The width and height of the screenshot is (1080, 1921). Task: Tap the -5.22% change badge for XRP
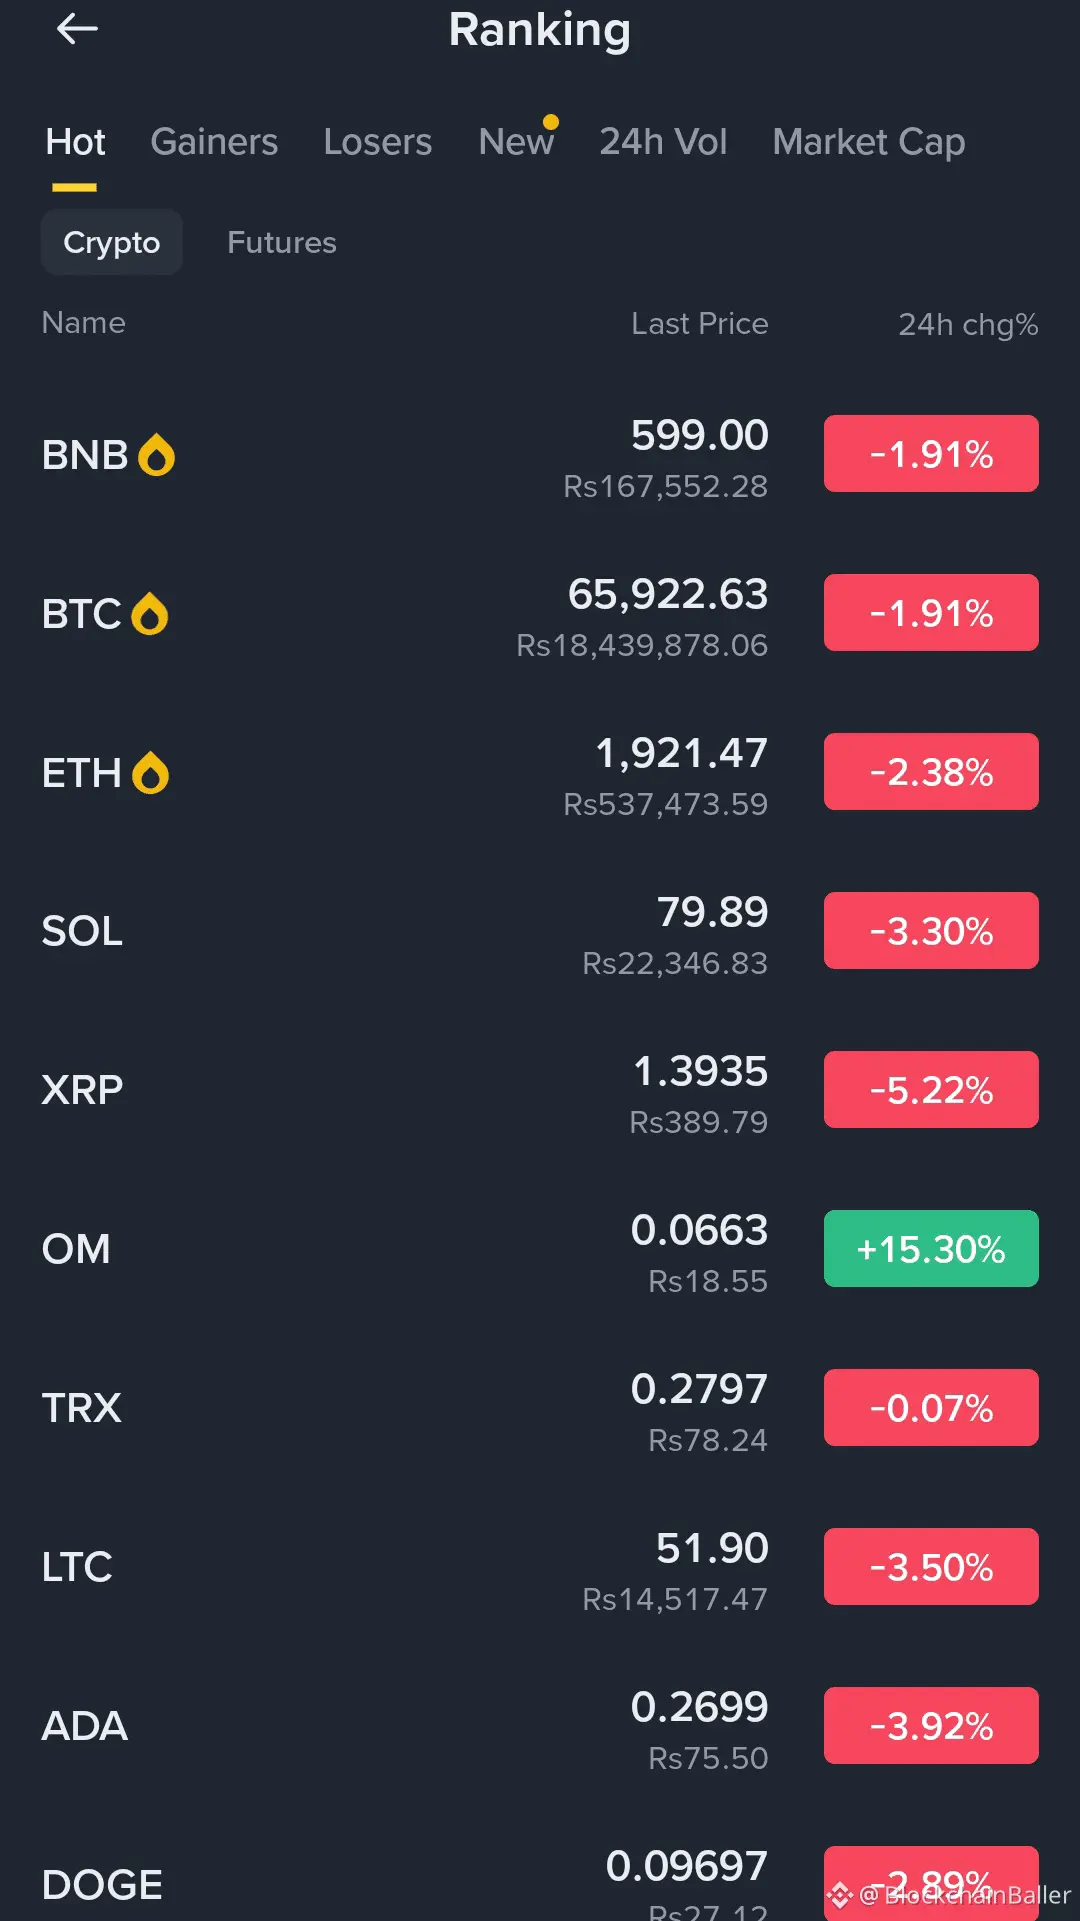930,1090
